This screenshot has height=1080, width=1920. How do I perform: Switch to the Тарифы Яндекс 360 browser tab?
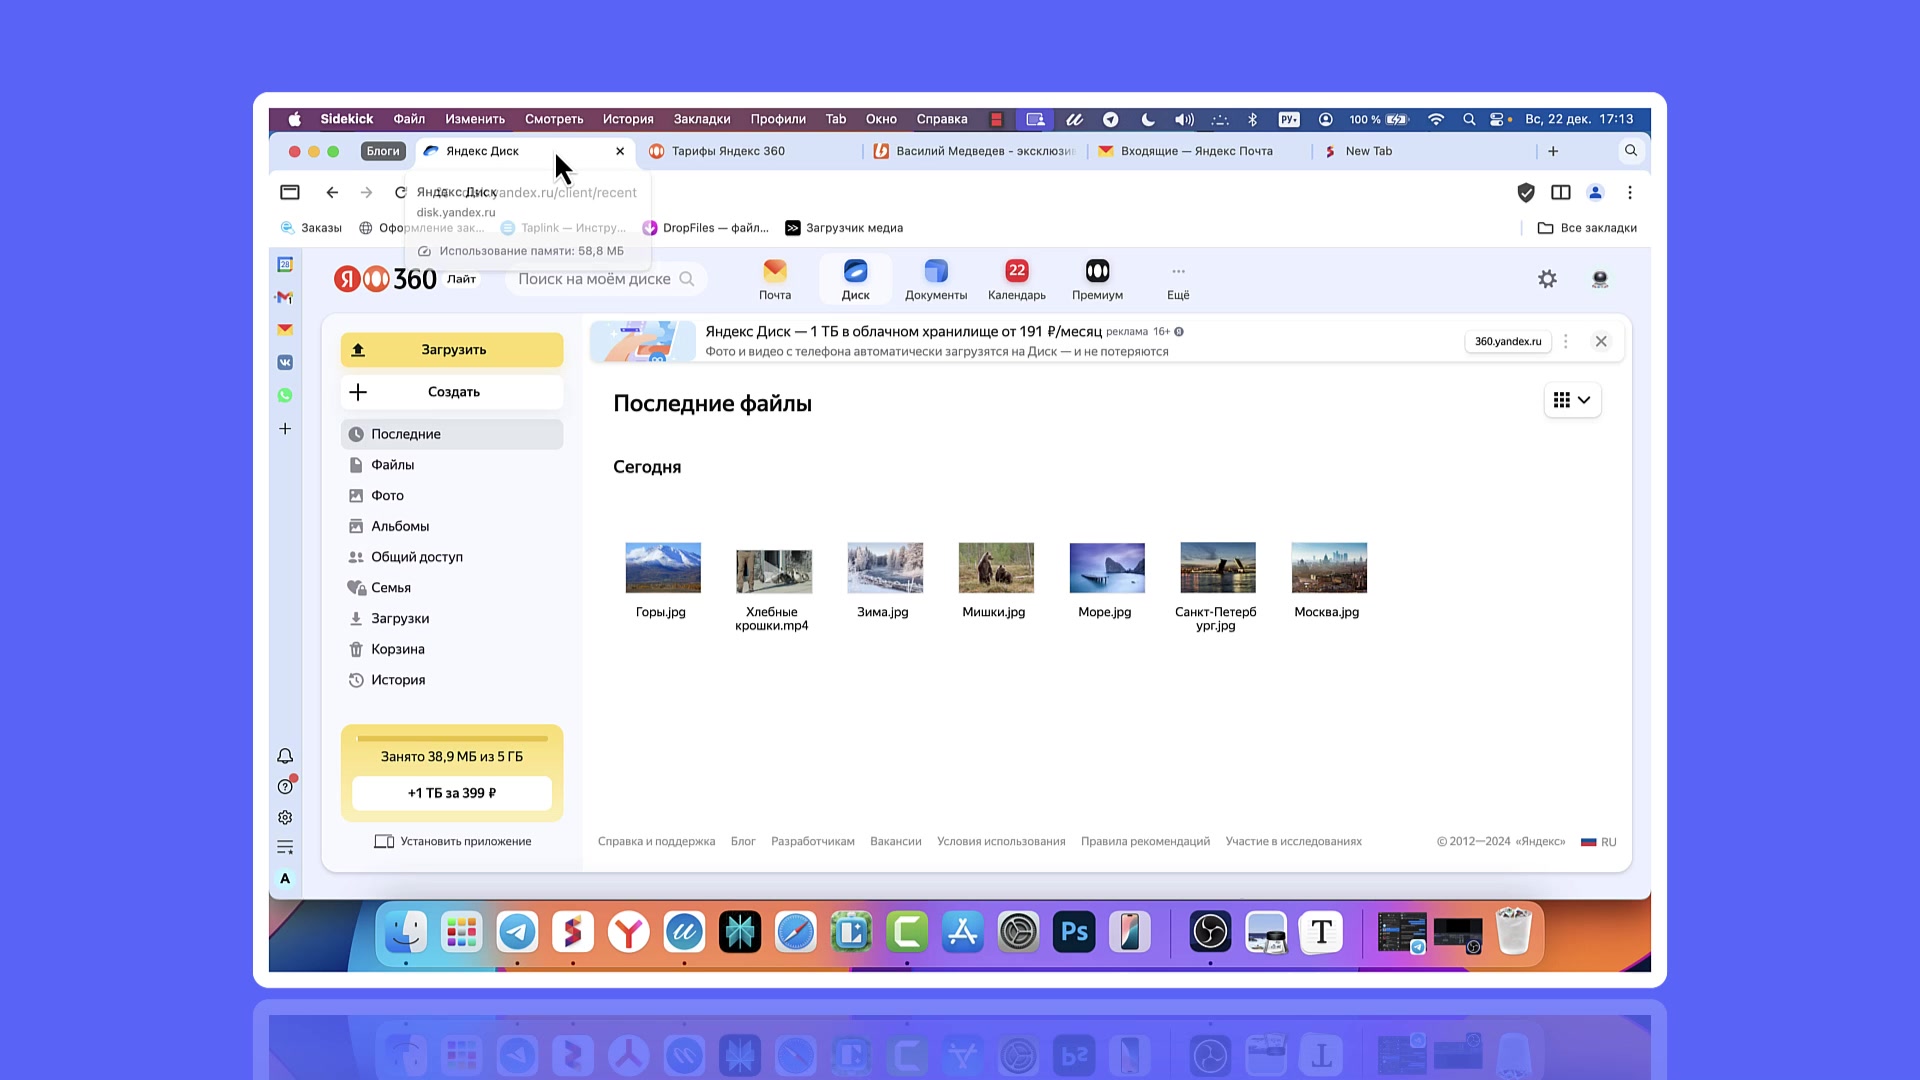click(x=730, y=151)
